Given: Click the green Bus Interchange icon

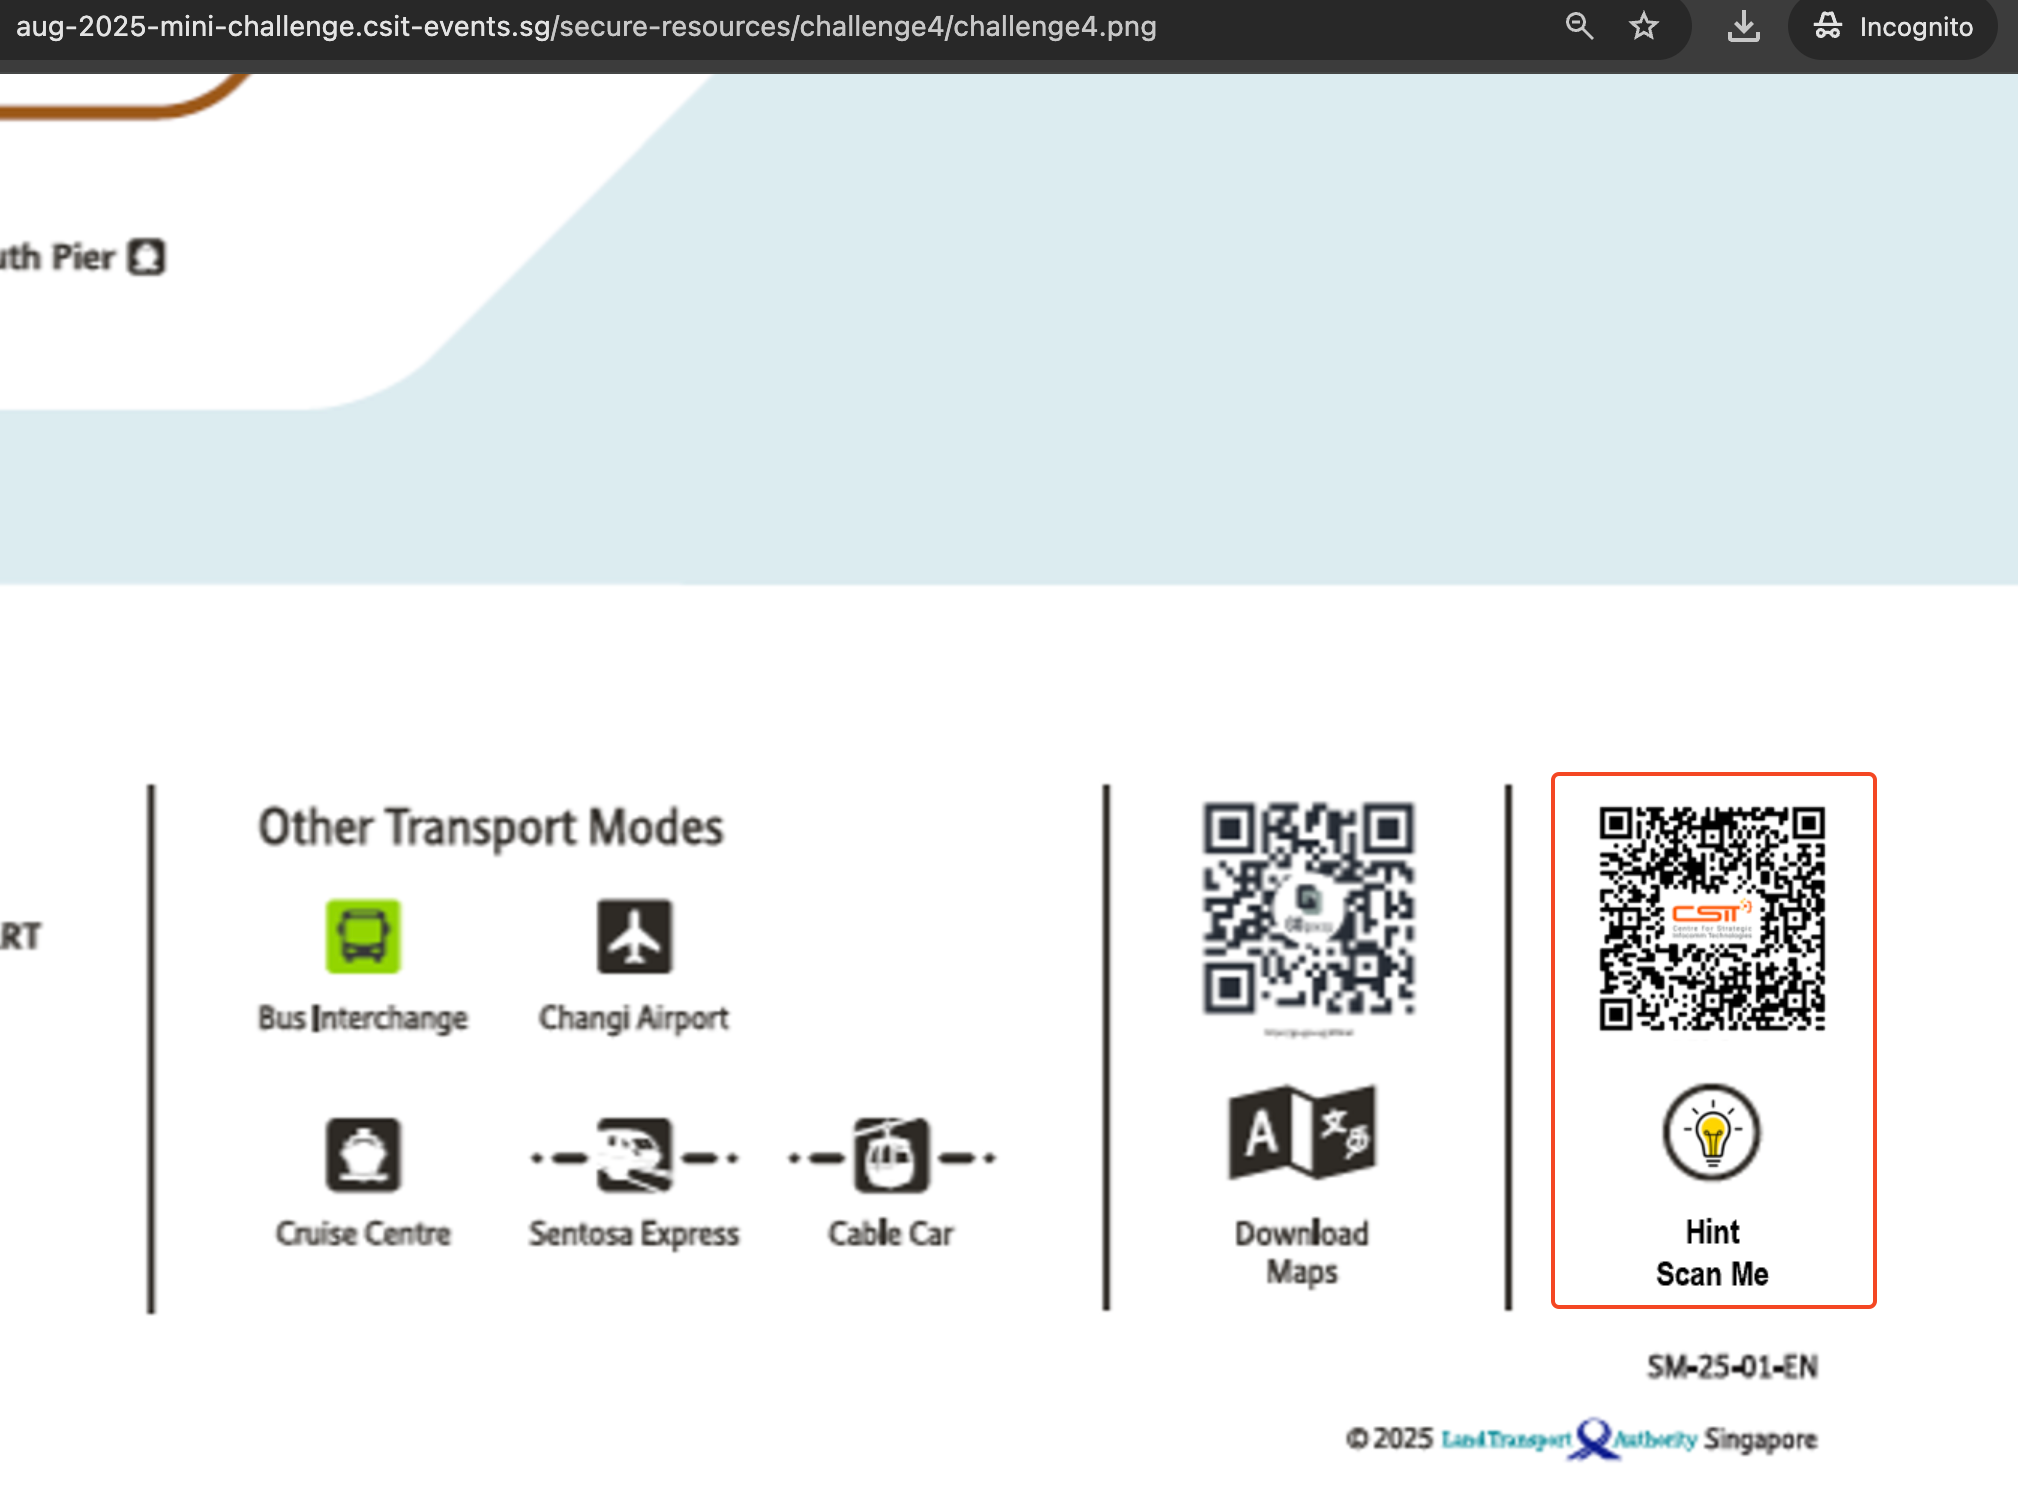Looking at the screenshot, I should 363,936.
